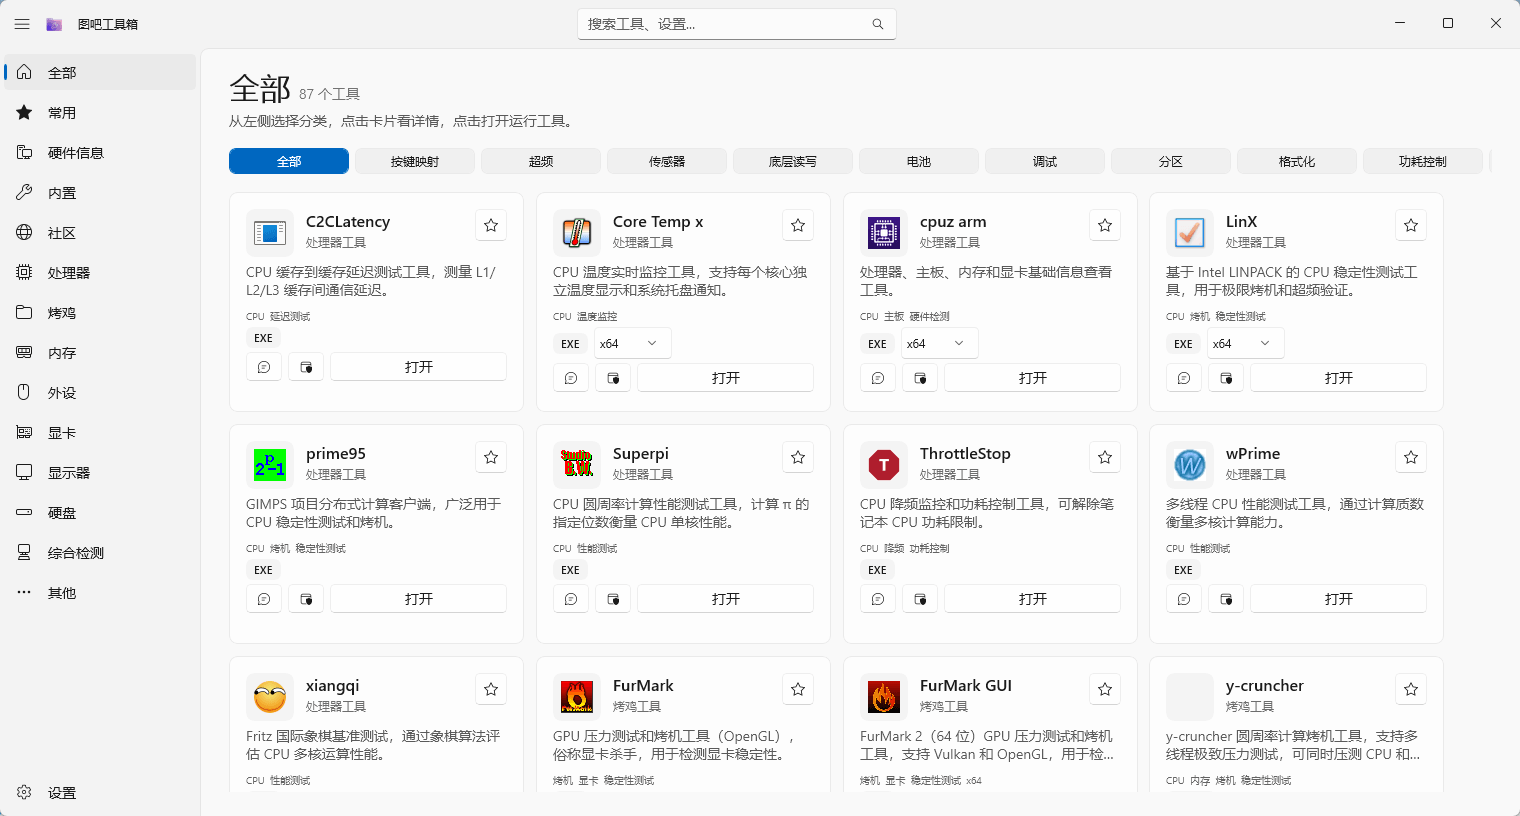Click ThrottleStop admin-run shield icon
The width and height of the screenshot is (1520, 816).
click(920, 599)
